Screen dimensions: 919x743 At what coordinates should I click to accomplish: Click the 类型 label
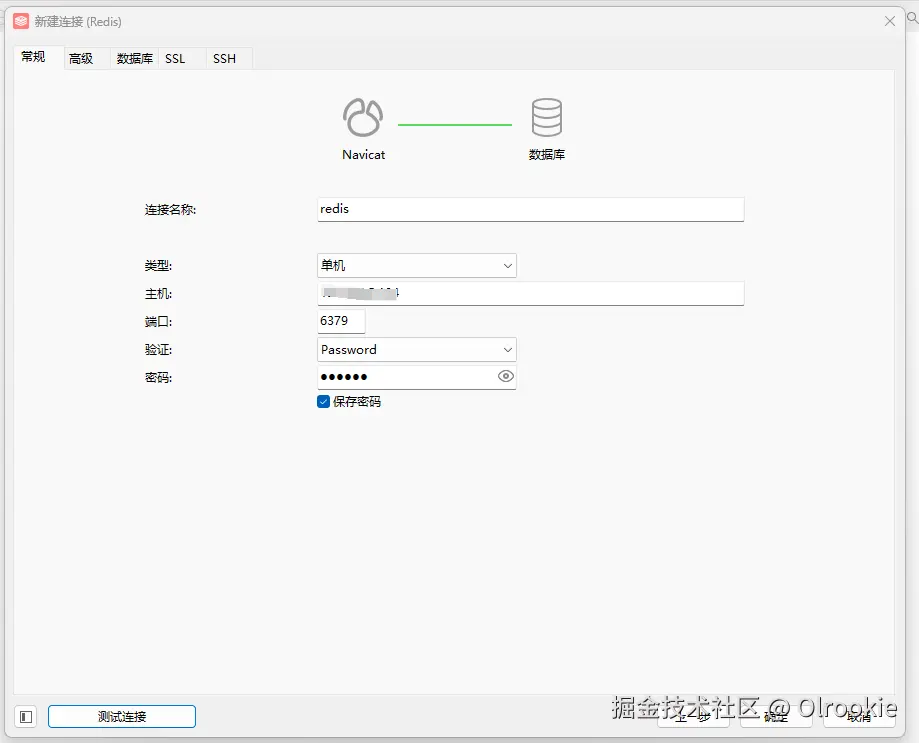(158, 266)
